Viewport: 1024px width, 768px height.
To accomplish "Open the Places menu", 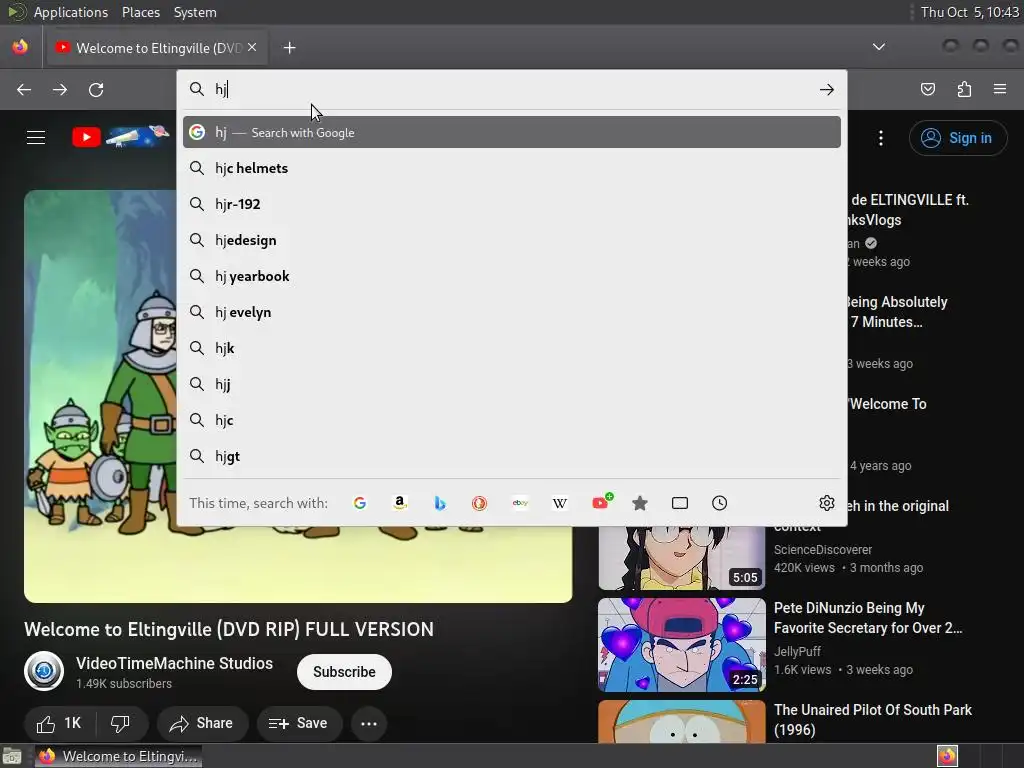I will coord(140,12).
